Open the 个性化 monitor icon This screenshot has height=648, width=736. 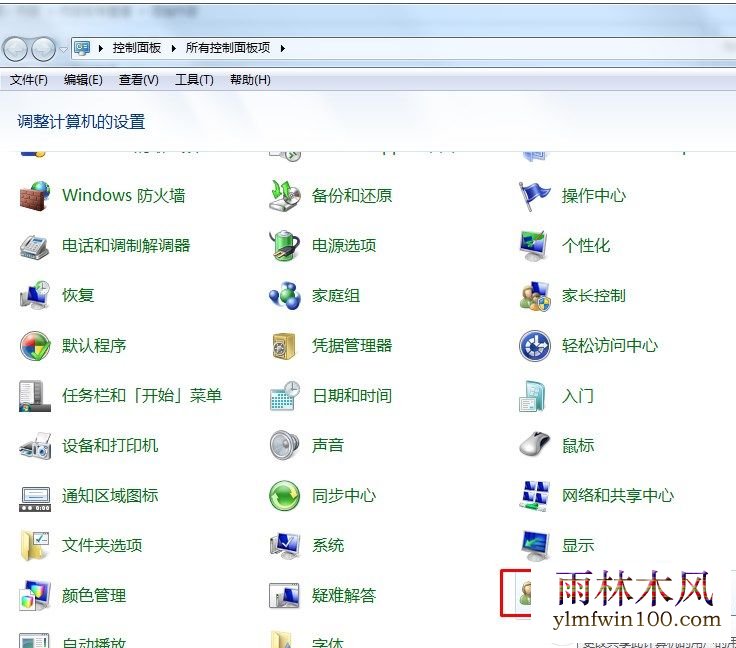tap(534, 245)
